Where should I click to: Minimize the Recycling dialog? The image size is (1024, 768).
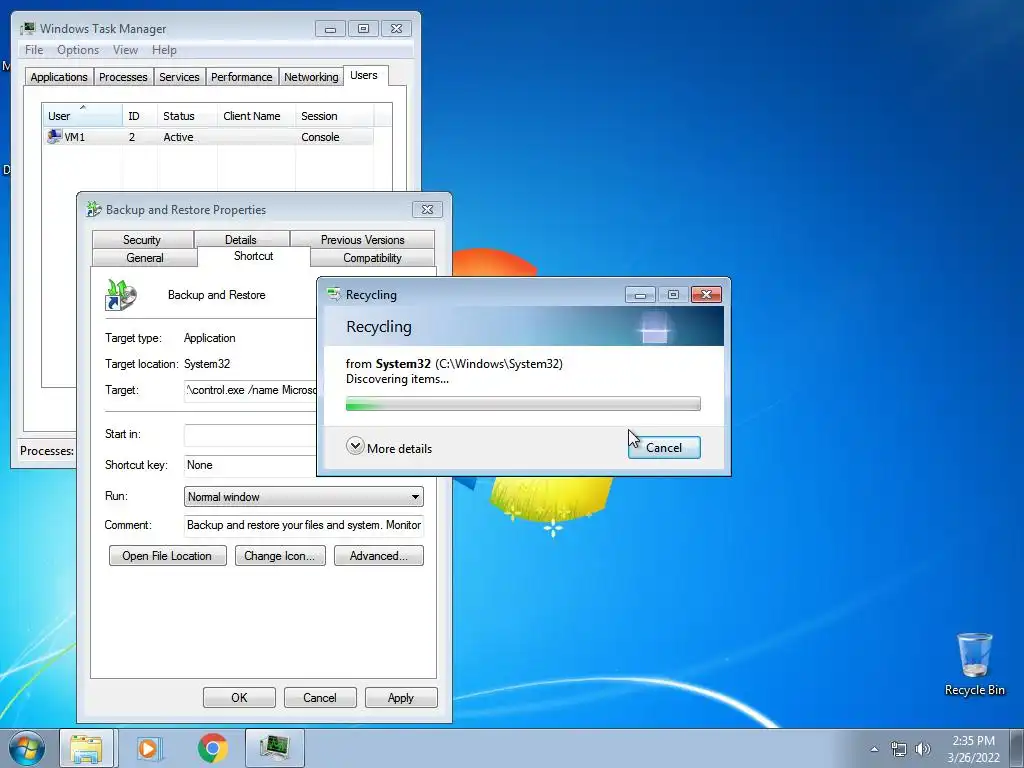[x=640, y=295]
